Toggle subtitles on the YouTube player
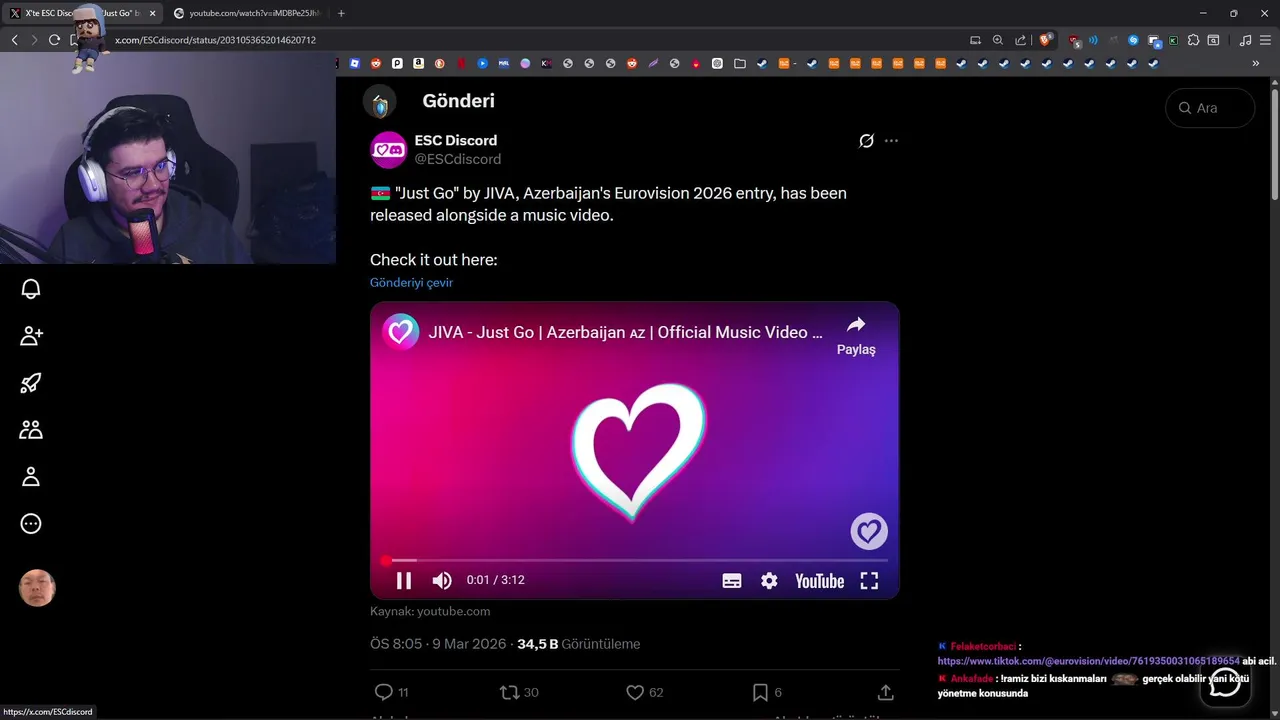Viewport: 1280px width, 720px height. point(732,581)
